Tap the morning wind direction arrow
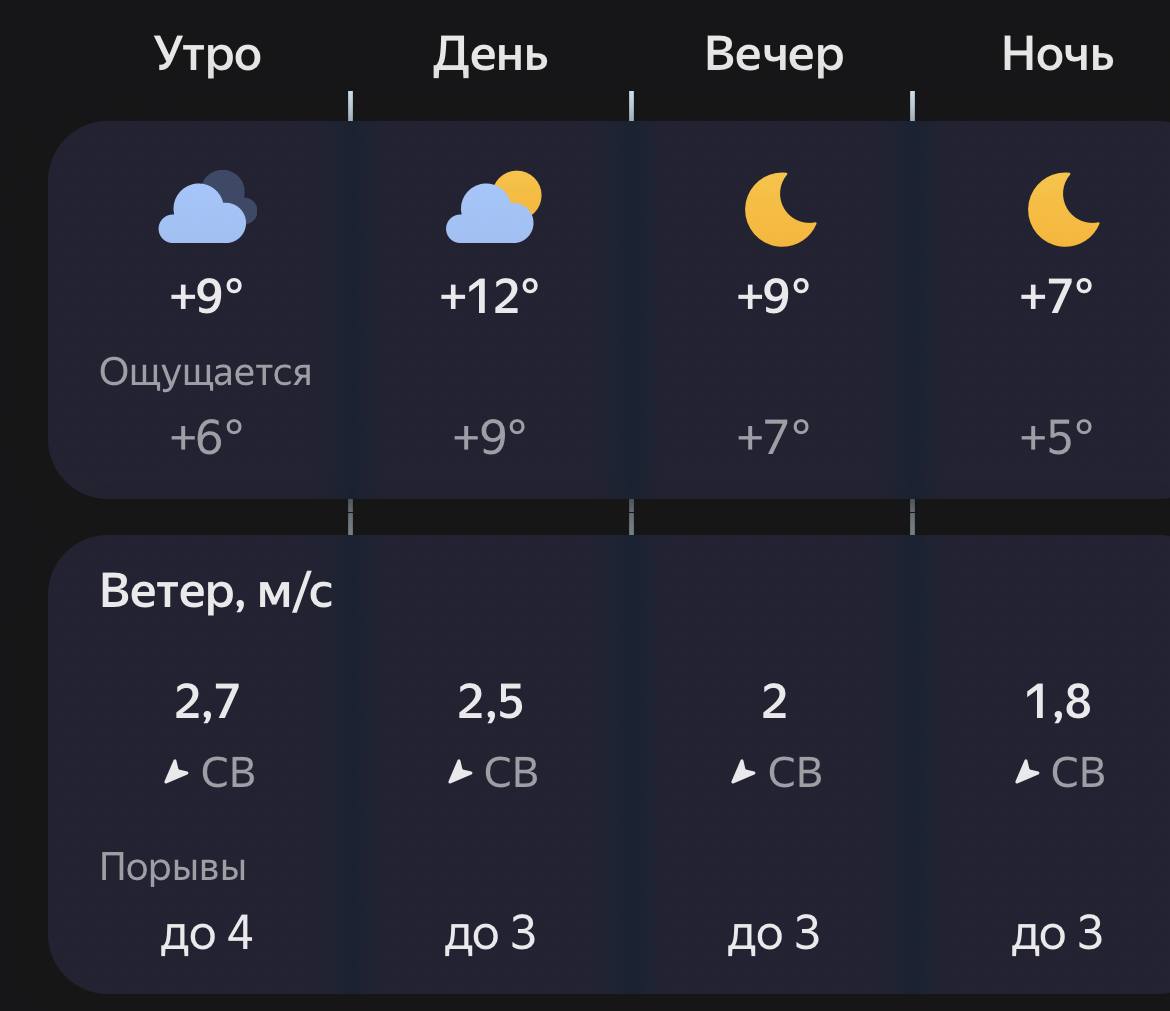Screen dimensions: 1170x1011 point(176,772)
